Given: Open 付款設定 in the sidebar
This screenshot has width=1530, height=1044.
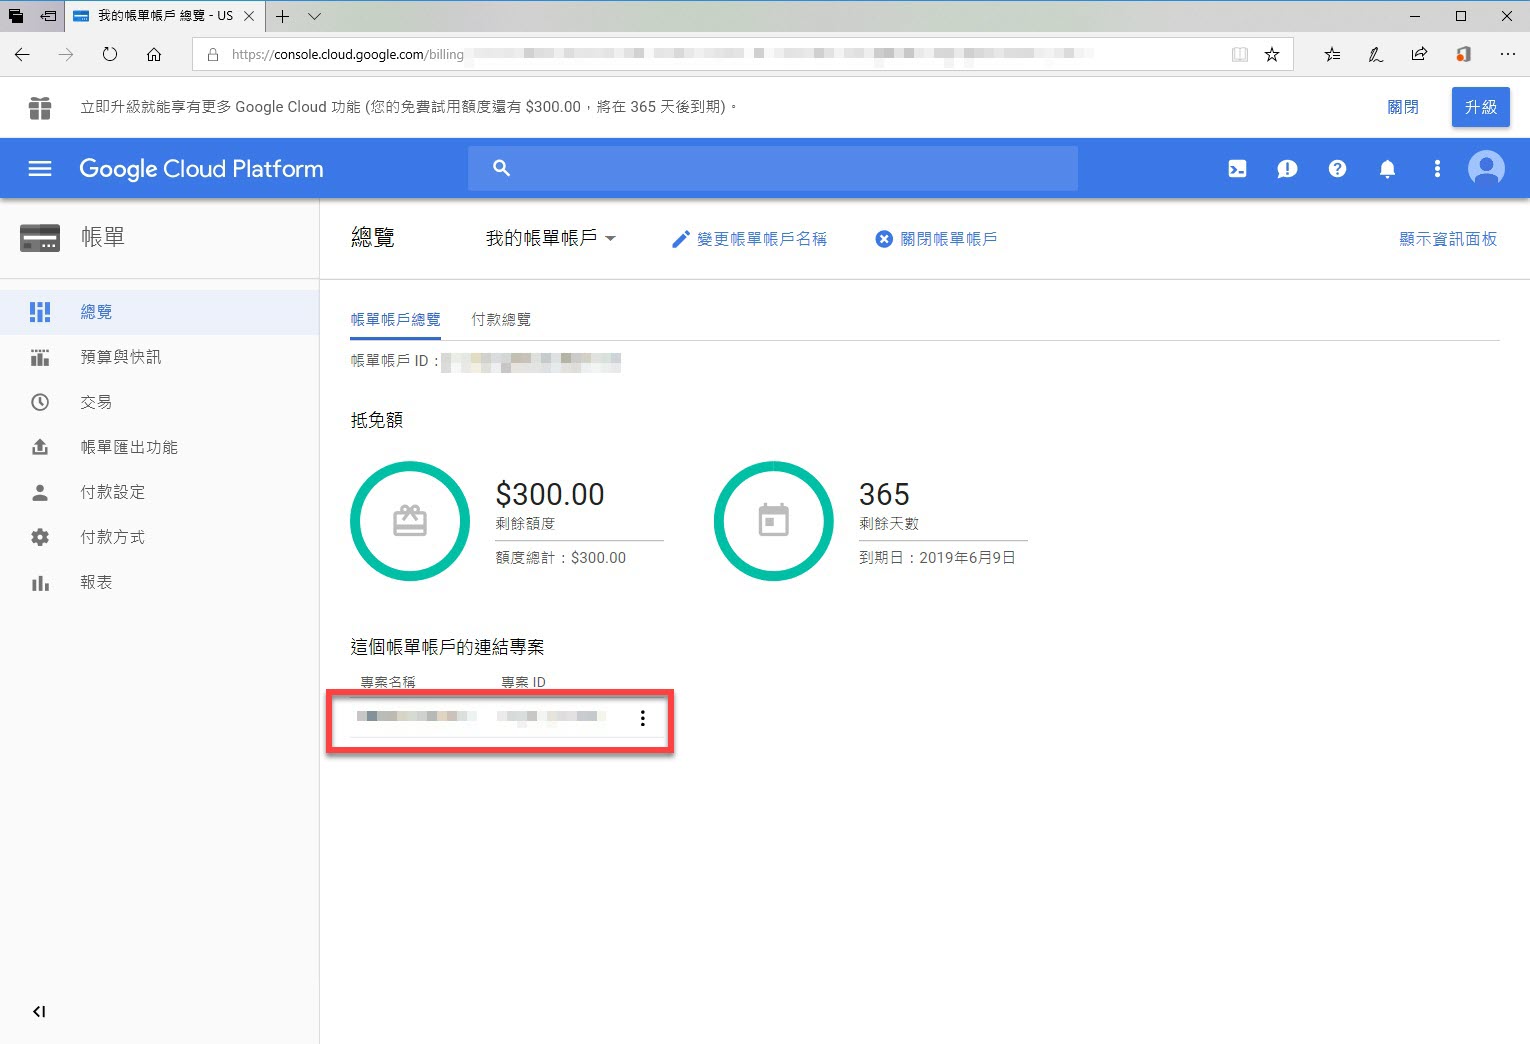Looking at the screenshot, I should click(159, 492).
